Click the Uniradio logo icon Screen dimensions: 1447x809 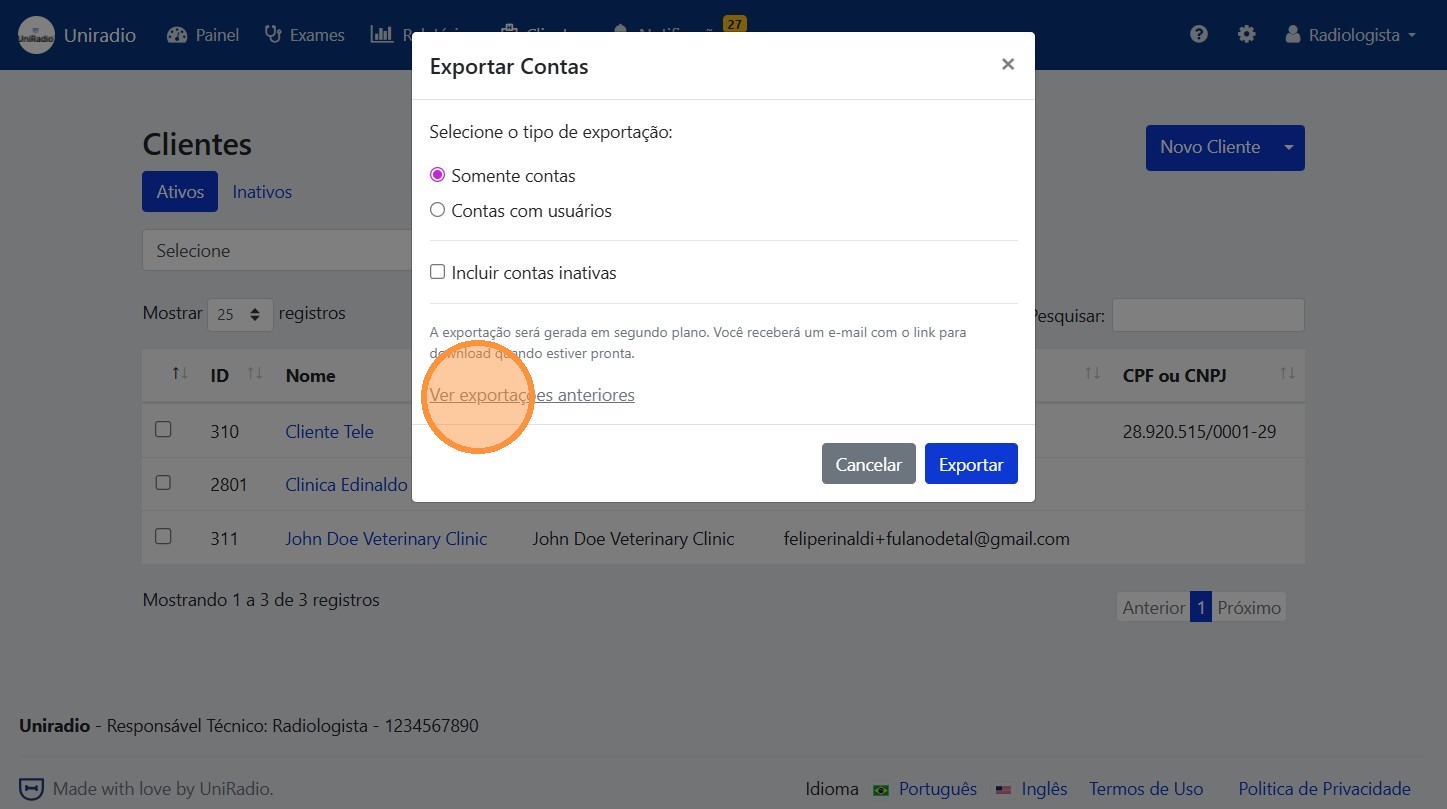(x=36, y=35)
